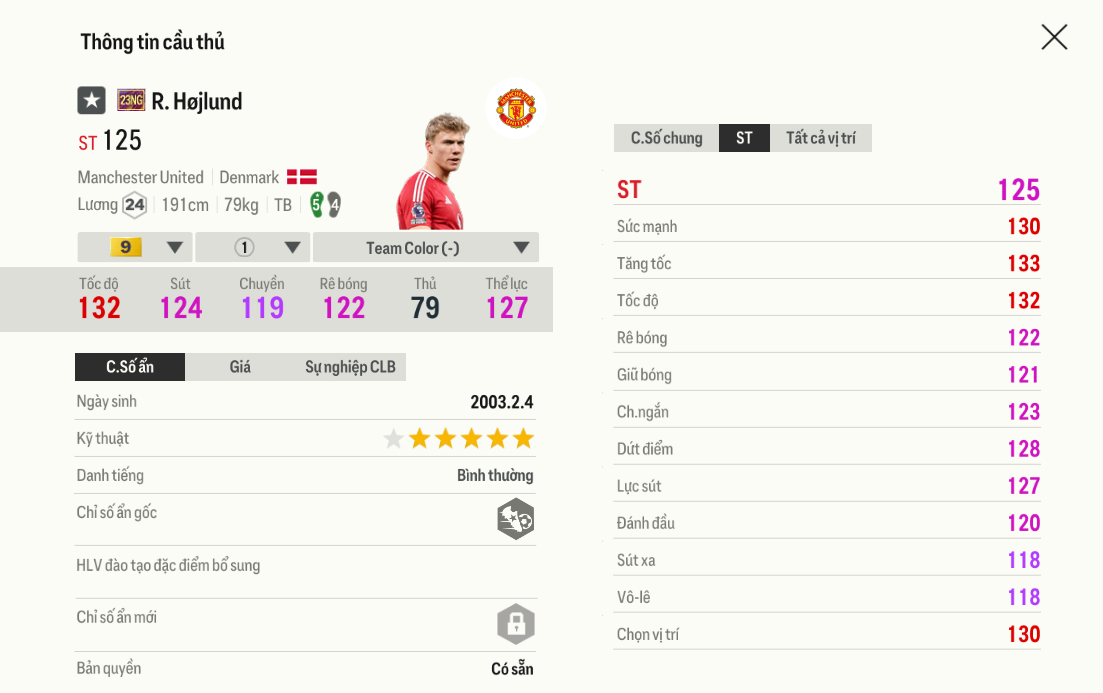Select the C.Số ẩn tab
This screenshot has width=1103, height=693.
(x=130, y=367)
